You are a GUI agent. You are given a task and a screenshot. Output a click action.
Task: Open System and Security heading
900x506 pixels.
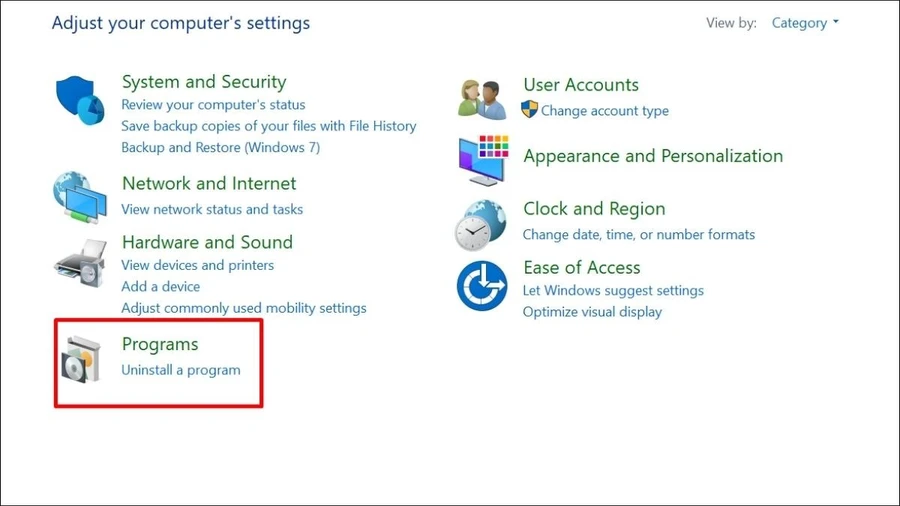(204, 82)
